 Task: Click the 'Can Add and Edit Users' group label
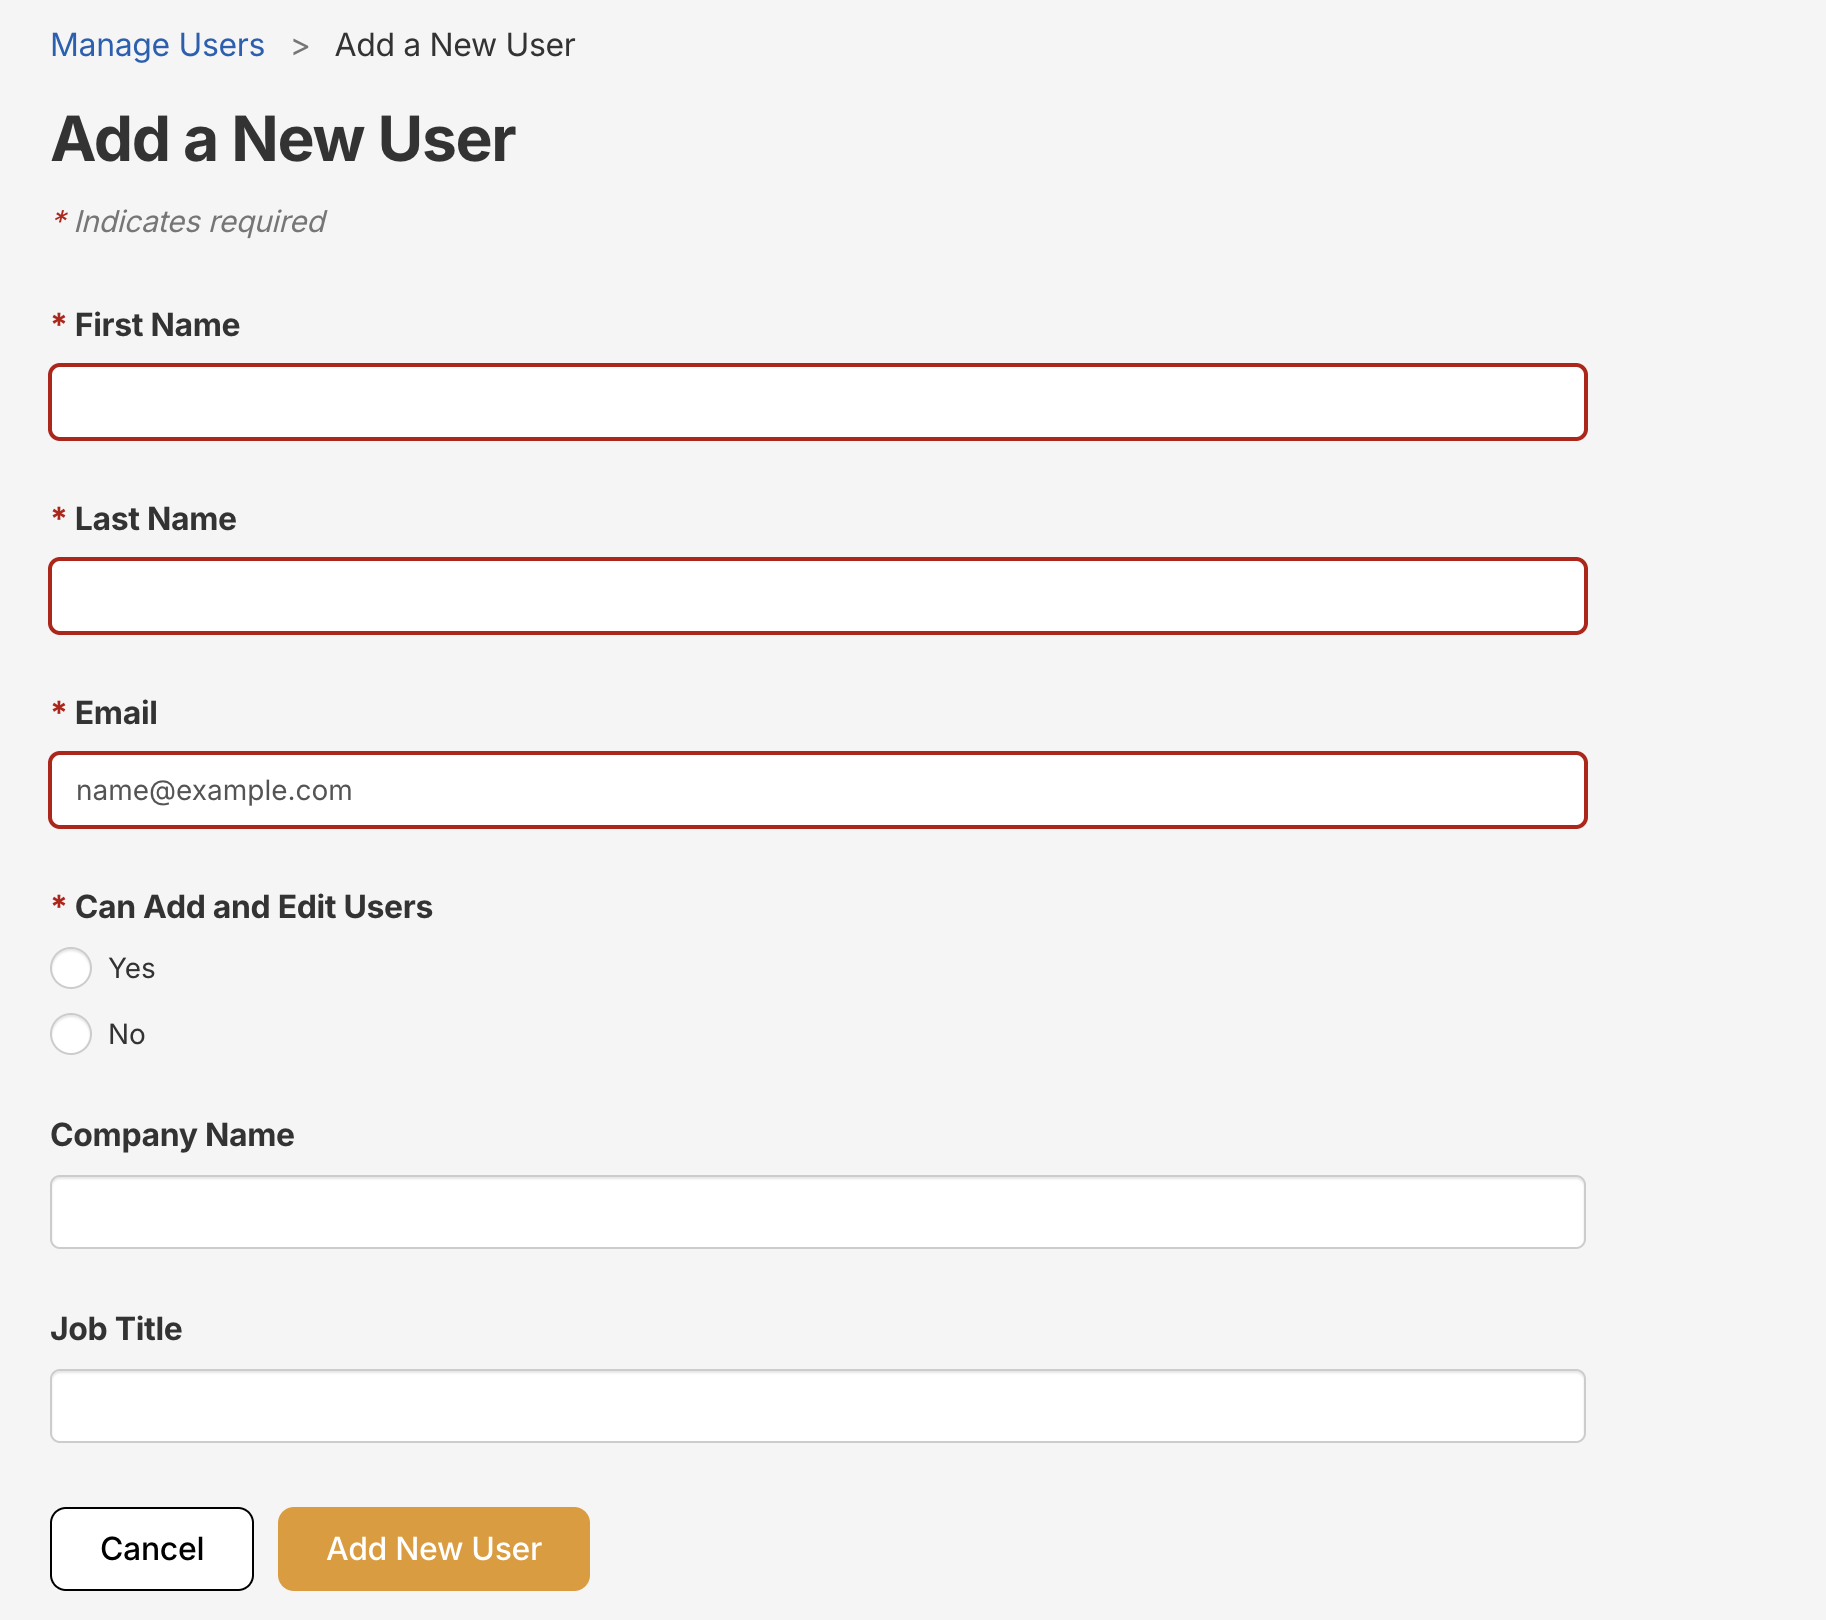point(253,907)
